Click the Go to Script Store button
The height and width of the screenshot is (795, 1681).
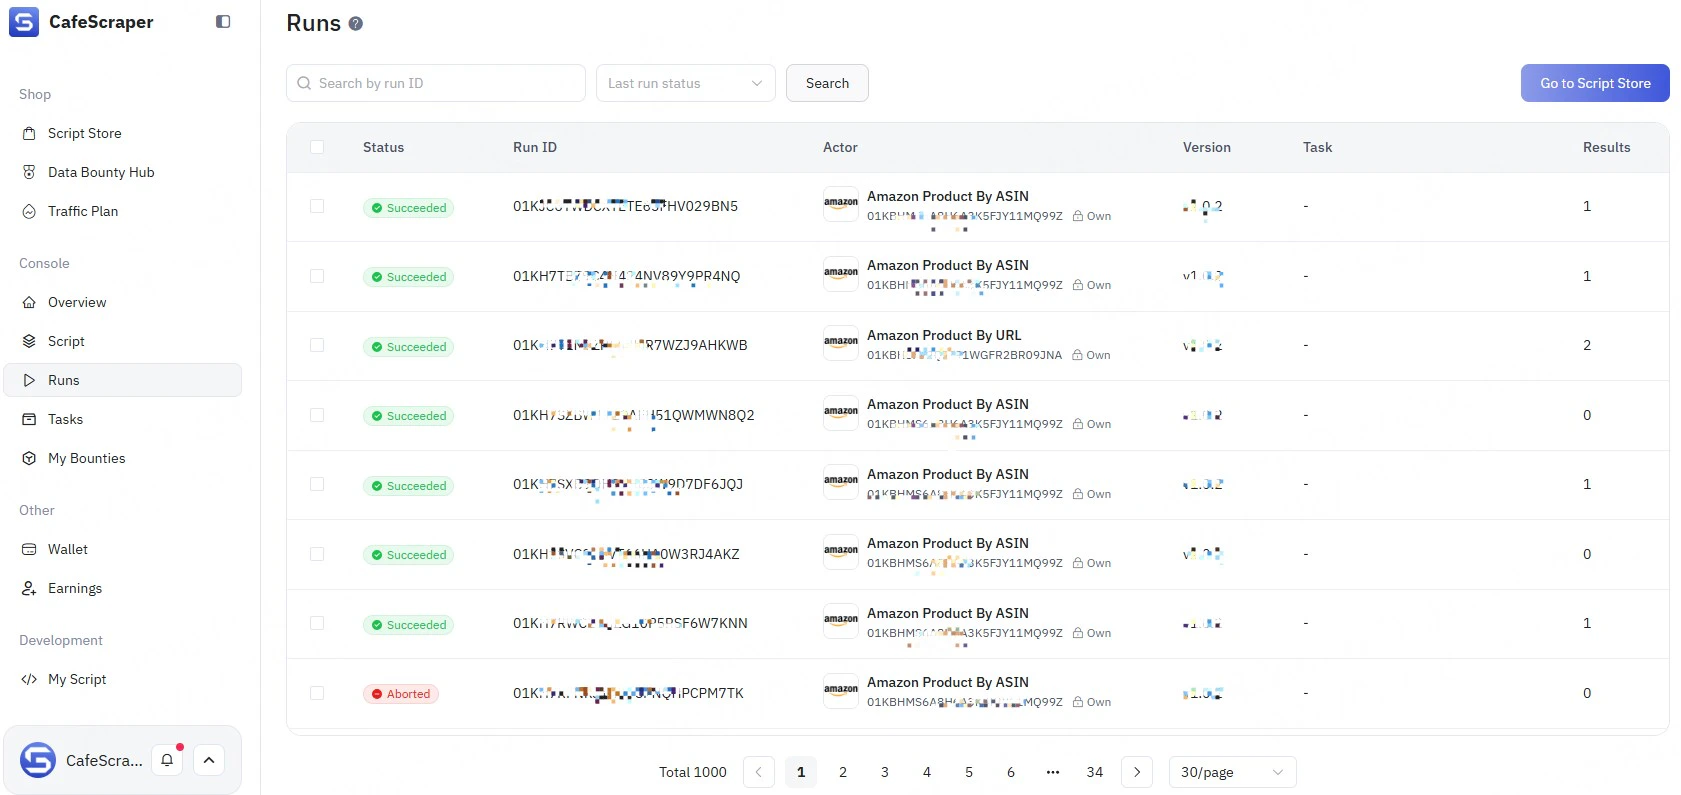tap(1595, 83)
